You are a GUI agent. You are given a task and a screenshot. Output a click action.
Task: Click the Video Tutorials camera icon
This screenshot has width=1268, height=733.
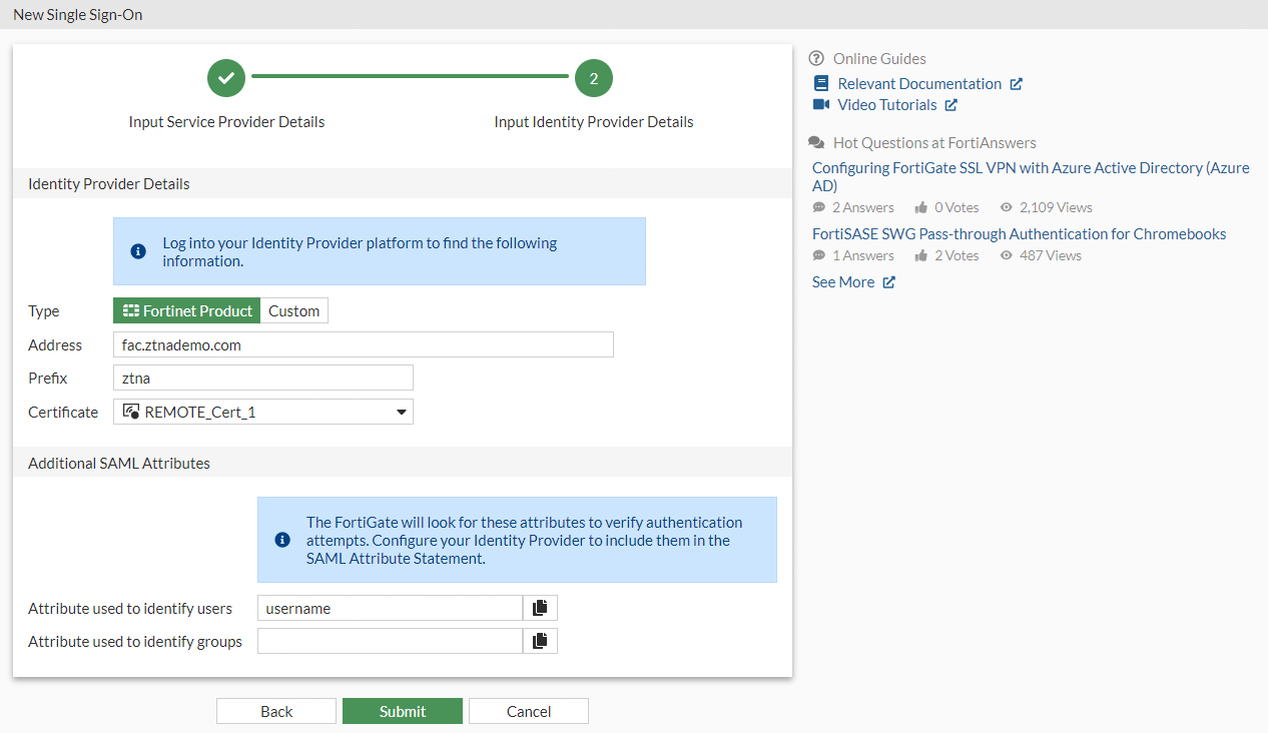click(821, 105)
